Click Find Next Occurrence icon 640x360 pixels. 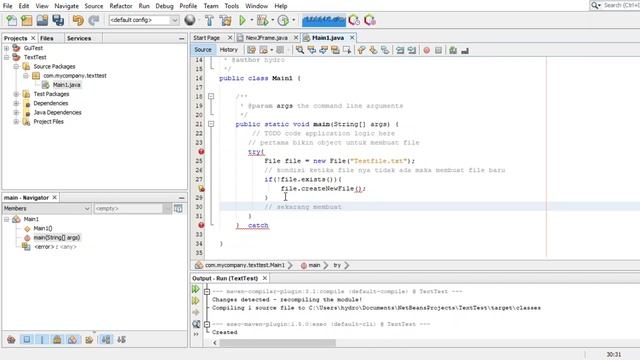pos(324,50)
